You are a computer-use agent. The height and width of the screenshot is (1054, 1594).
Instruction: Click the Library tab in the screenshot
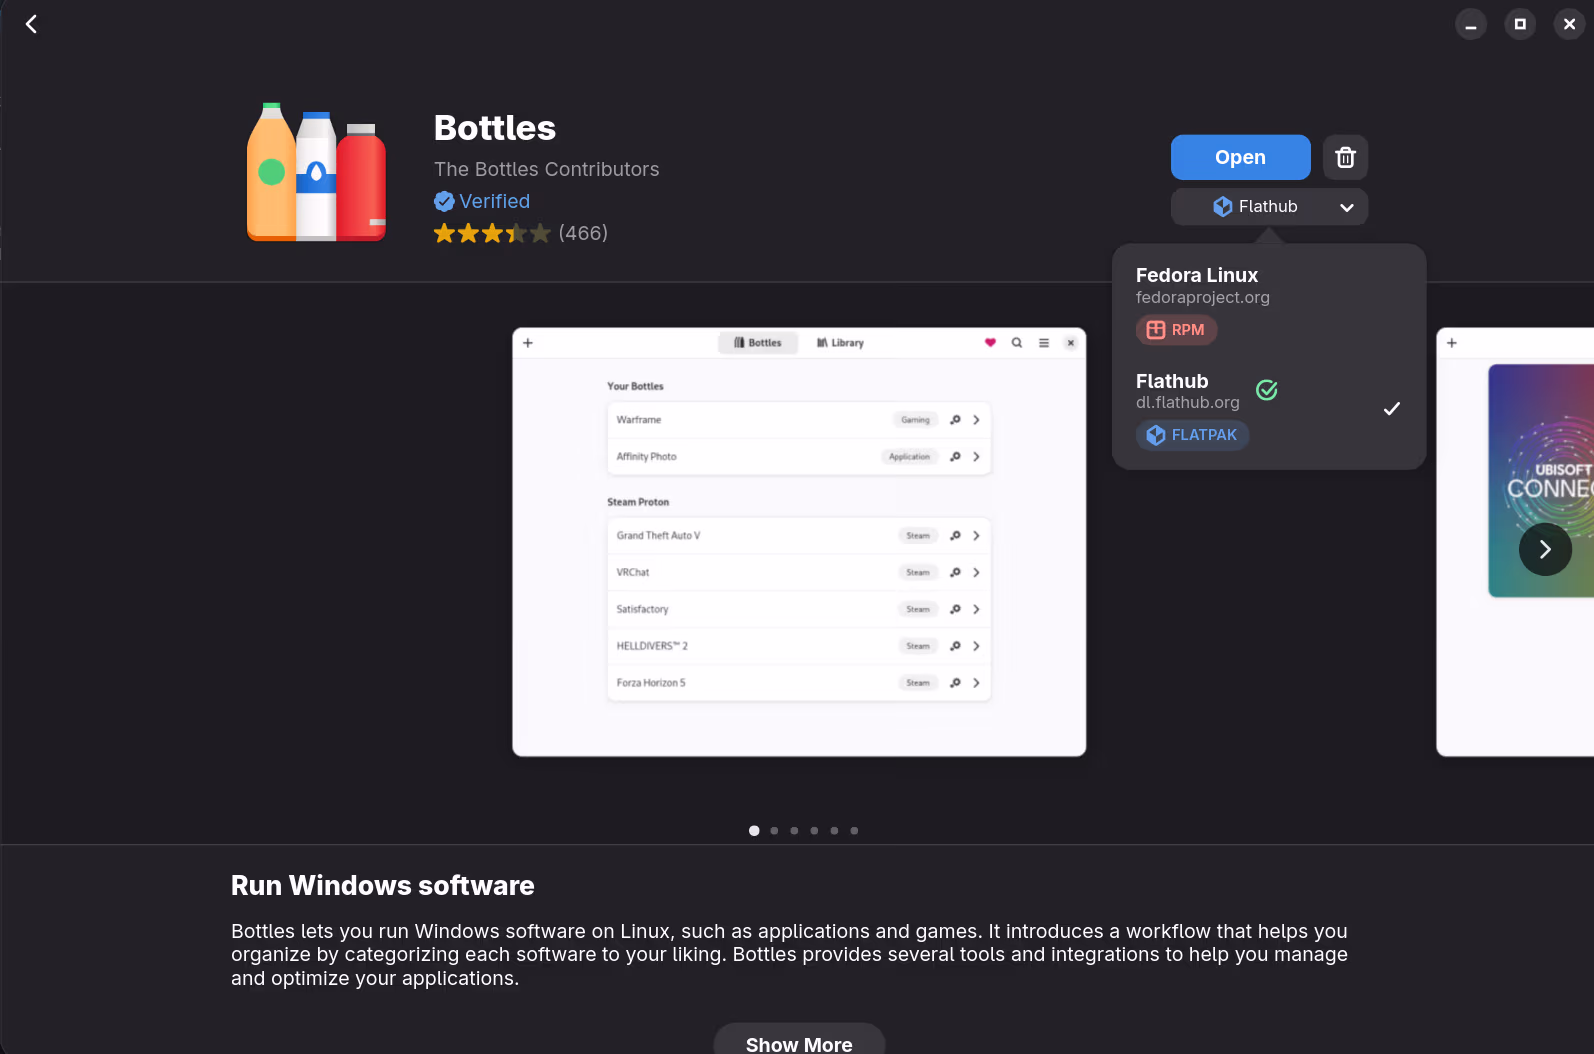click(x=840, y=343)
